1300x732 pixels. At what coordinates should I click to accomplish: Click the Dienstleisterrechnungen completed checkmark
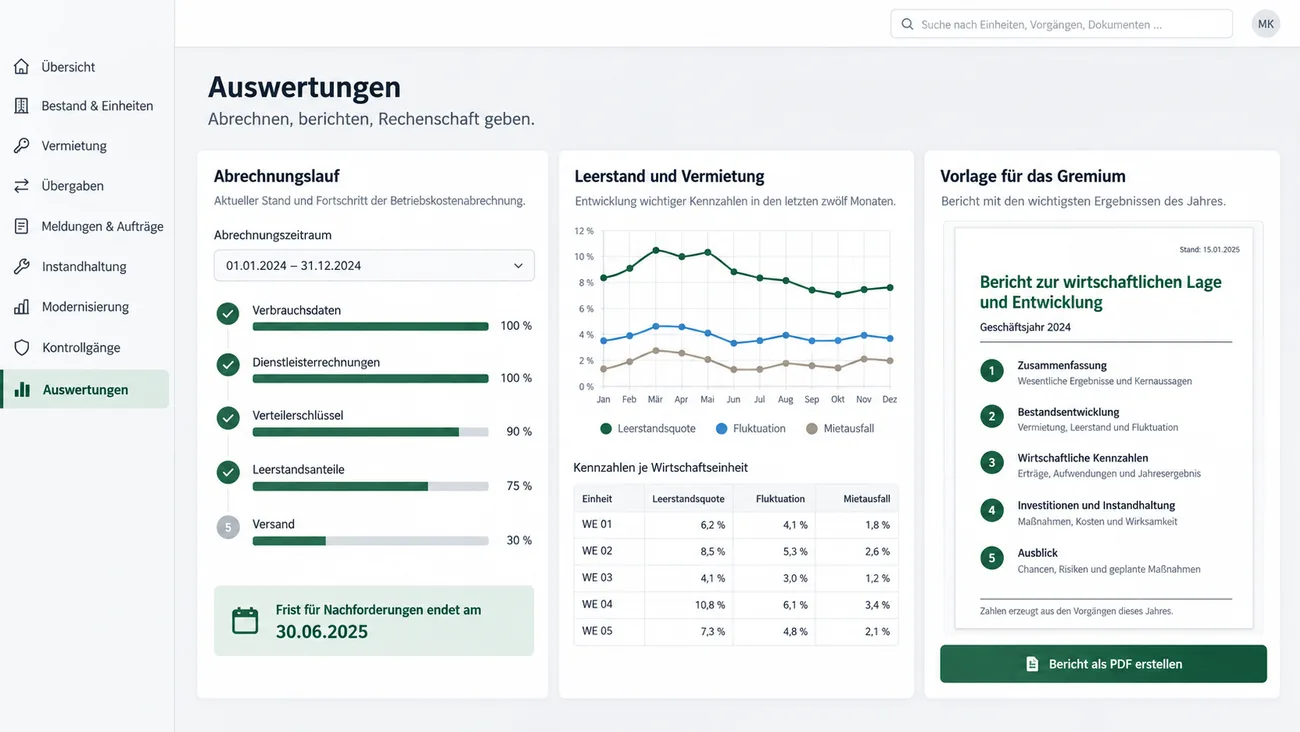tap(228, 365)
